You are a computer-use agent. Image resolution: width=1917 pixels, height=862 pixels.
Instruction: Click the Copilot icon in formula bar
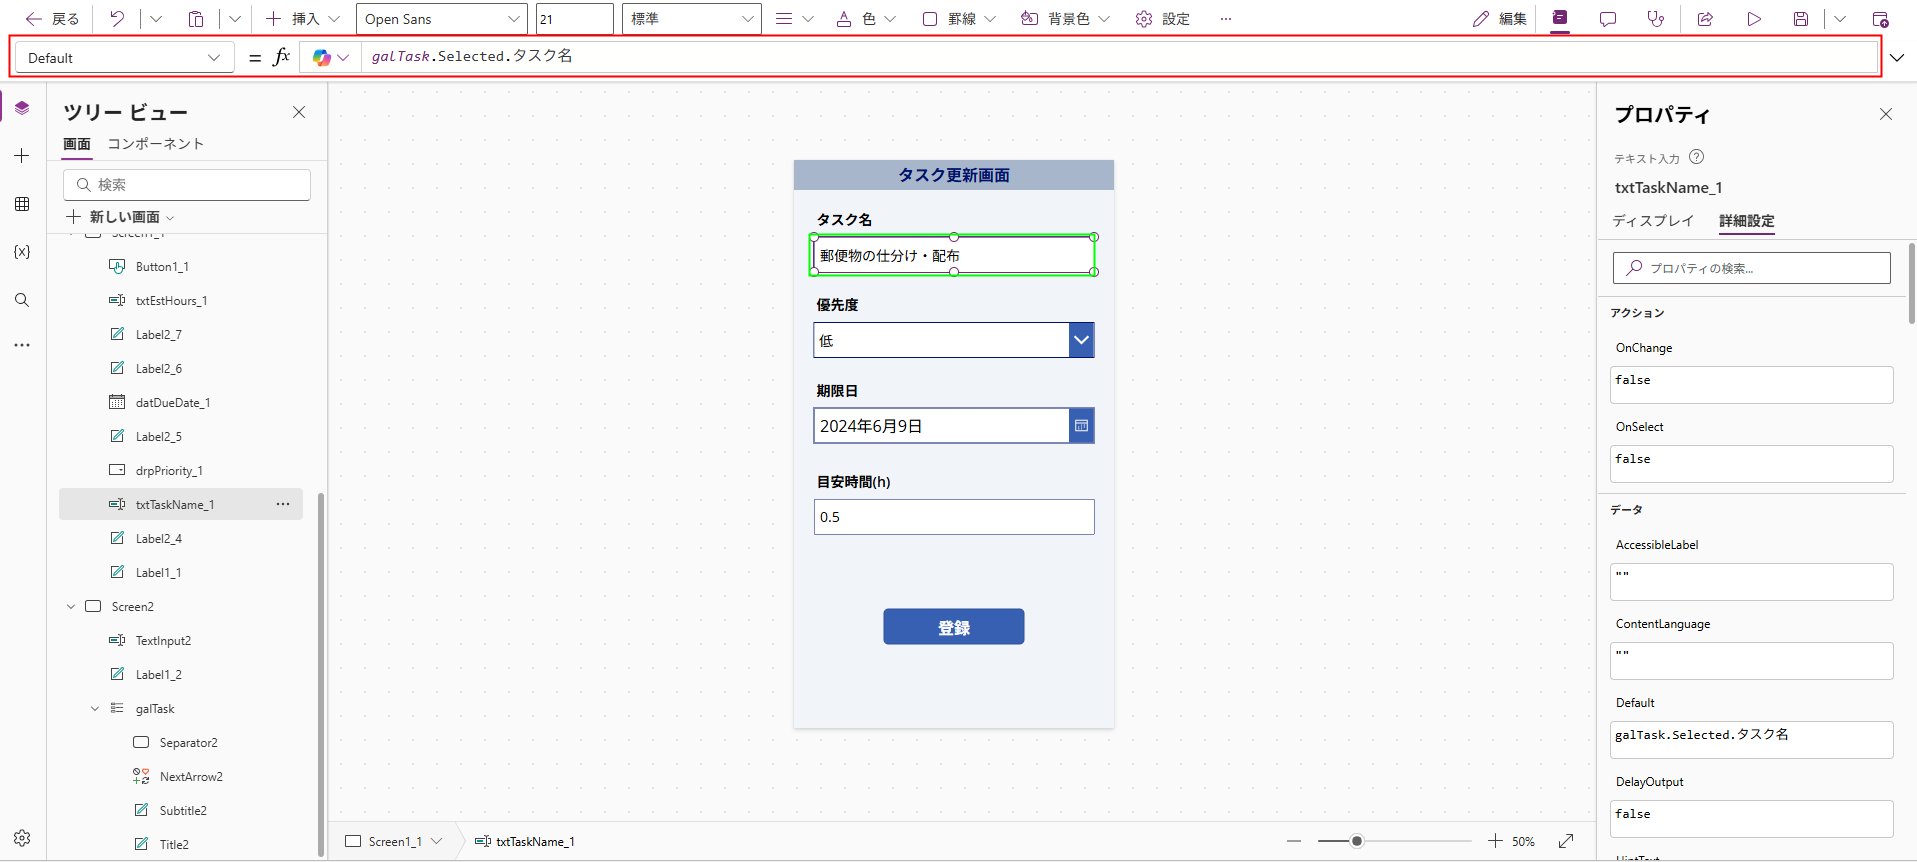(x=321, y=58)
